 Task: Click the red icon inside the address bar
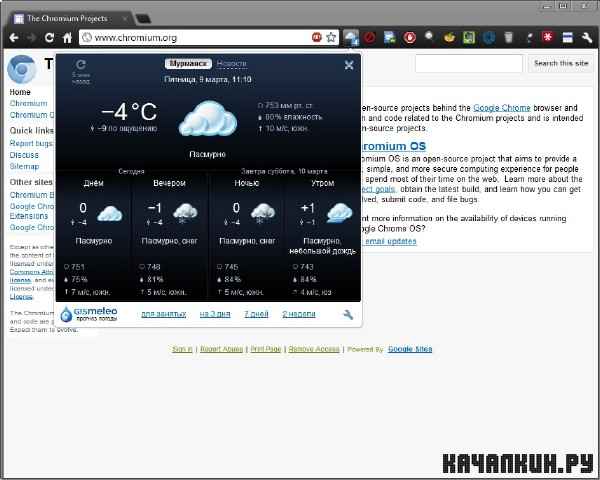(317, 37)
